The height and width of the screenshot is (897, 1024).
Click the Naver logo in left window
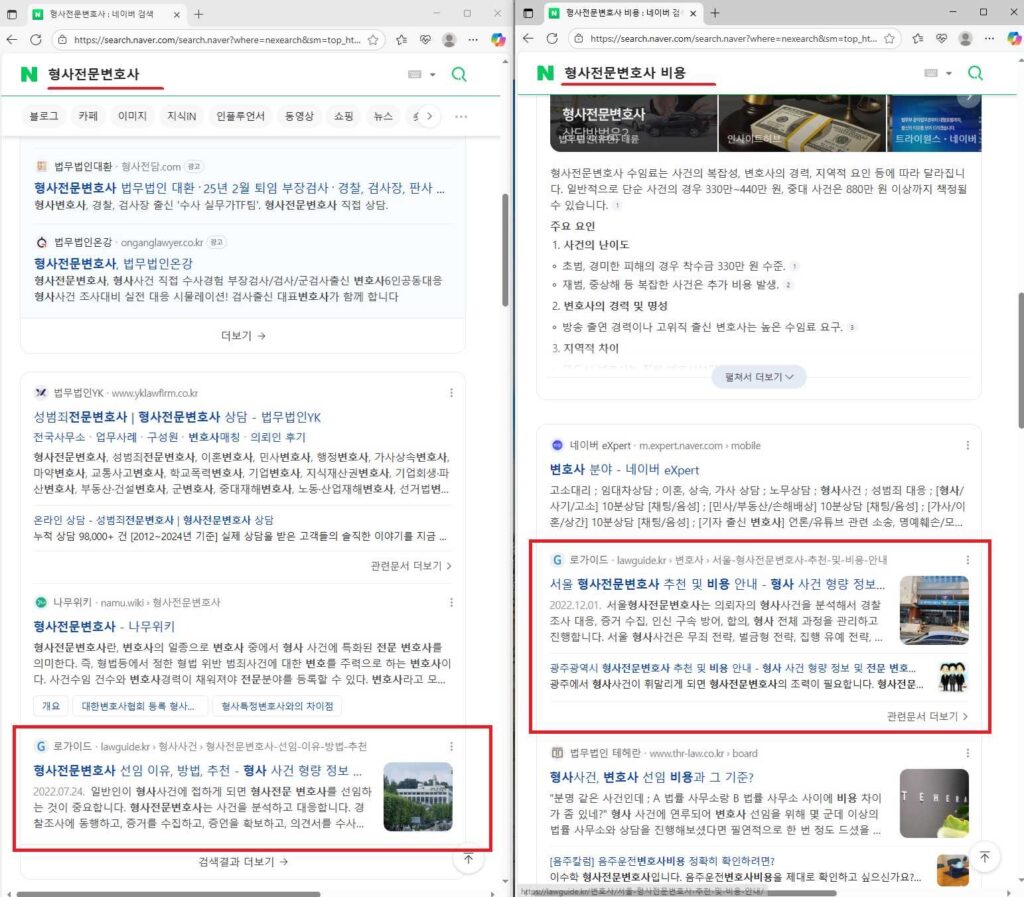click(29, 74)
